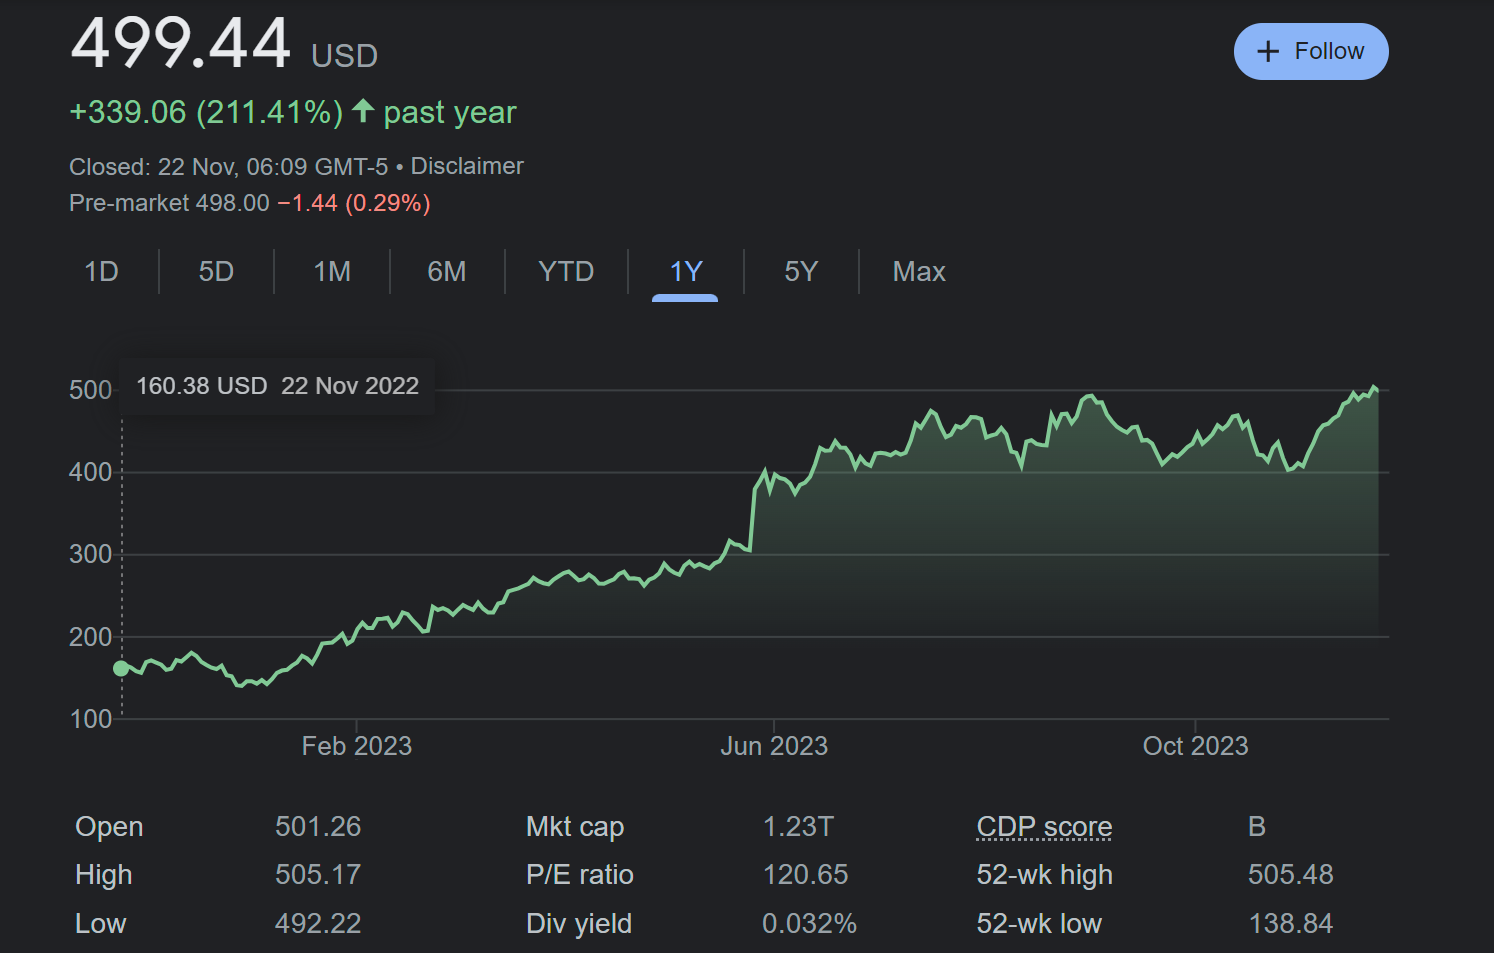Click the Feb 2023 axis label
The image size is (1494, 953).
[357, 746]
